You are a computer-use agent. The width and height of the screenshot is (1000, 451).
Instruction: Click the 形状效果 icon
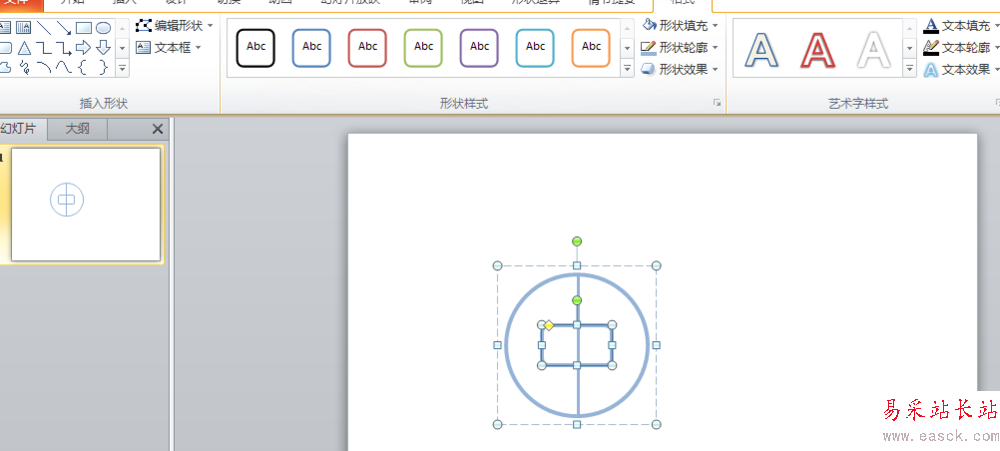[x=649, y=69]
